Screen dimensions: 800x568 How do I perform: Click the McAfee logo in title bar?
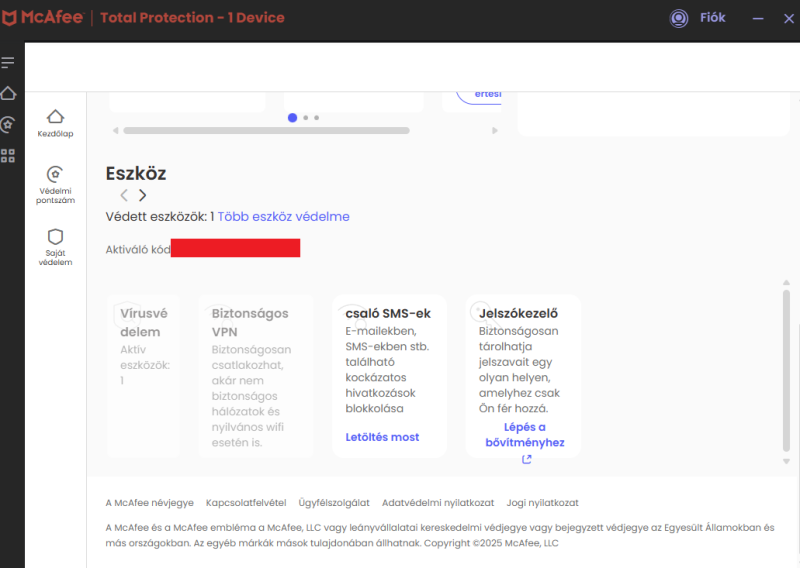(x=43, y=18)
